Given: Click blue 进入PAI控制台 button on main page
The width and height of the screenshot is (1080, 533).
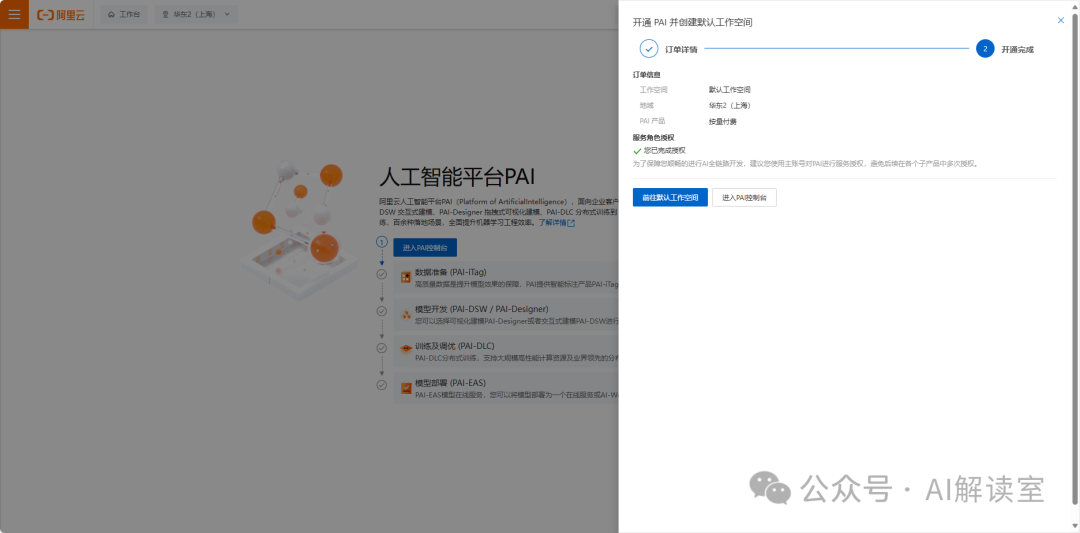Looking at the screenshot, I should [x=425, y=247].
